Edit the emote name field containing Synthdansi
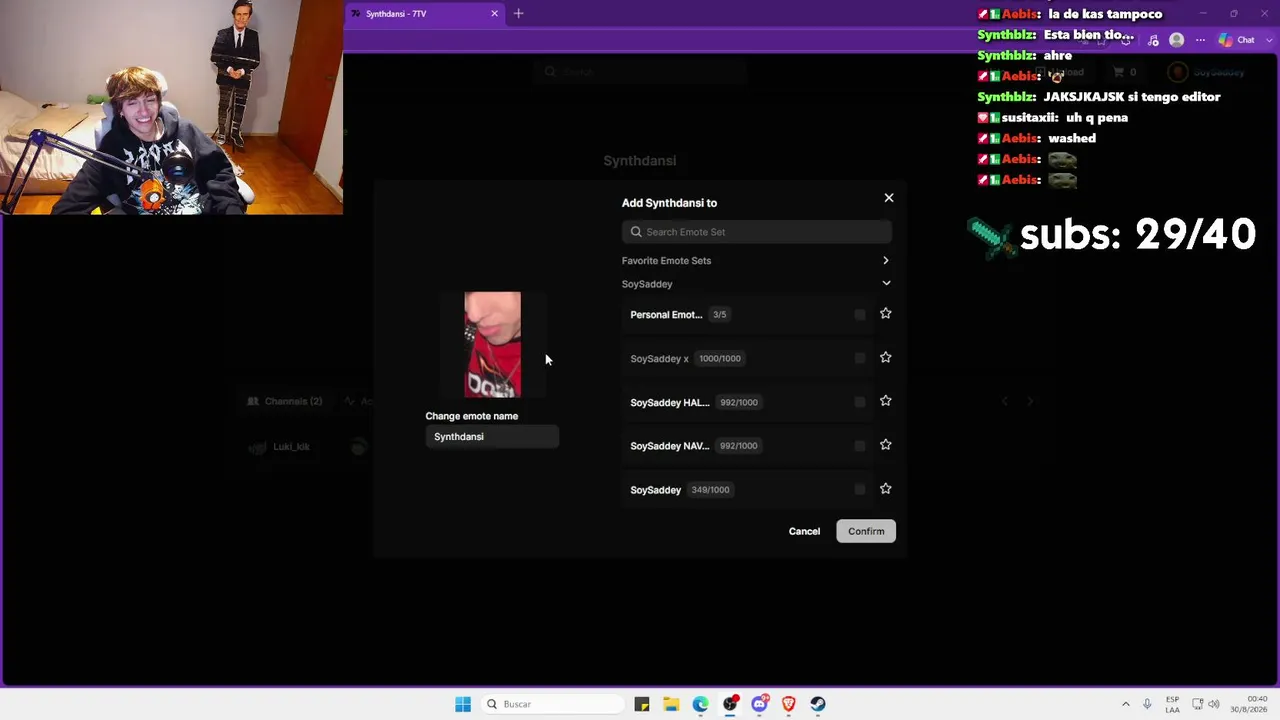Screen dimensions: 1280x720 click(x=492, y=437)
